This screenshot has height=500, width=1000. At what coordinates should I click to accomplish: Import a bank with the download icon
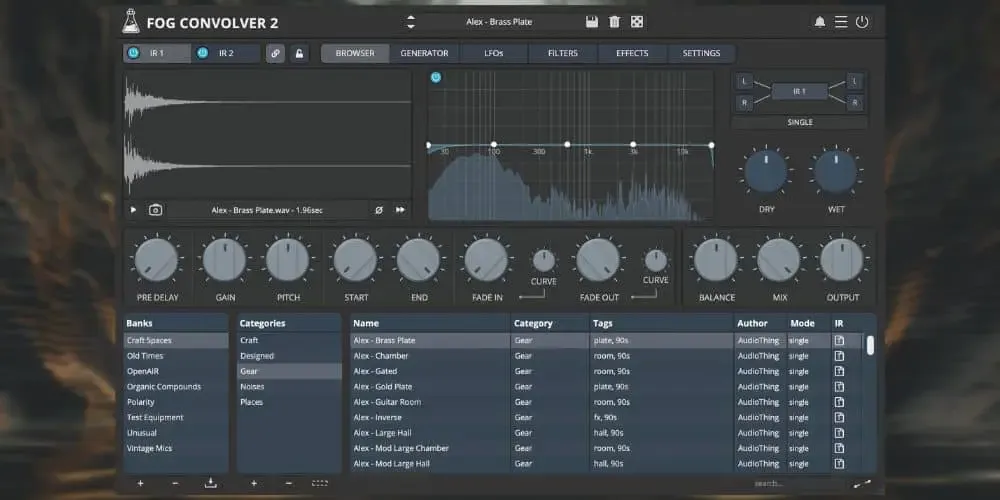[210, 483]
